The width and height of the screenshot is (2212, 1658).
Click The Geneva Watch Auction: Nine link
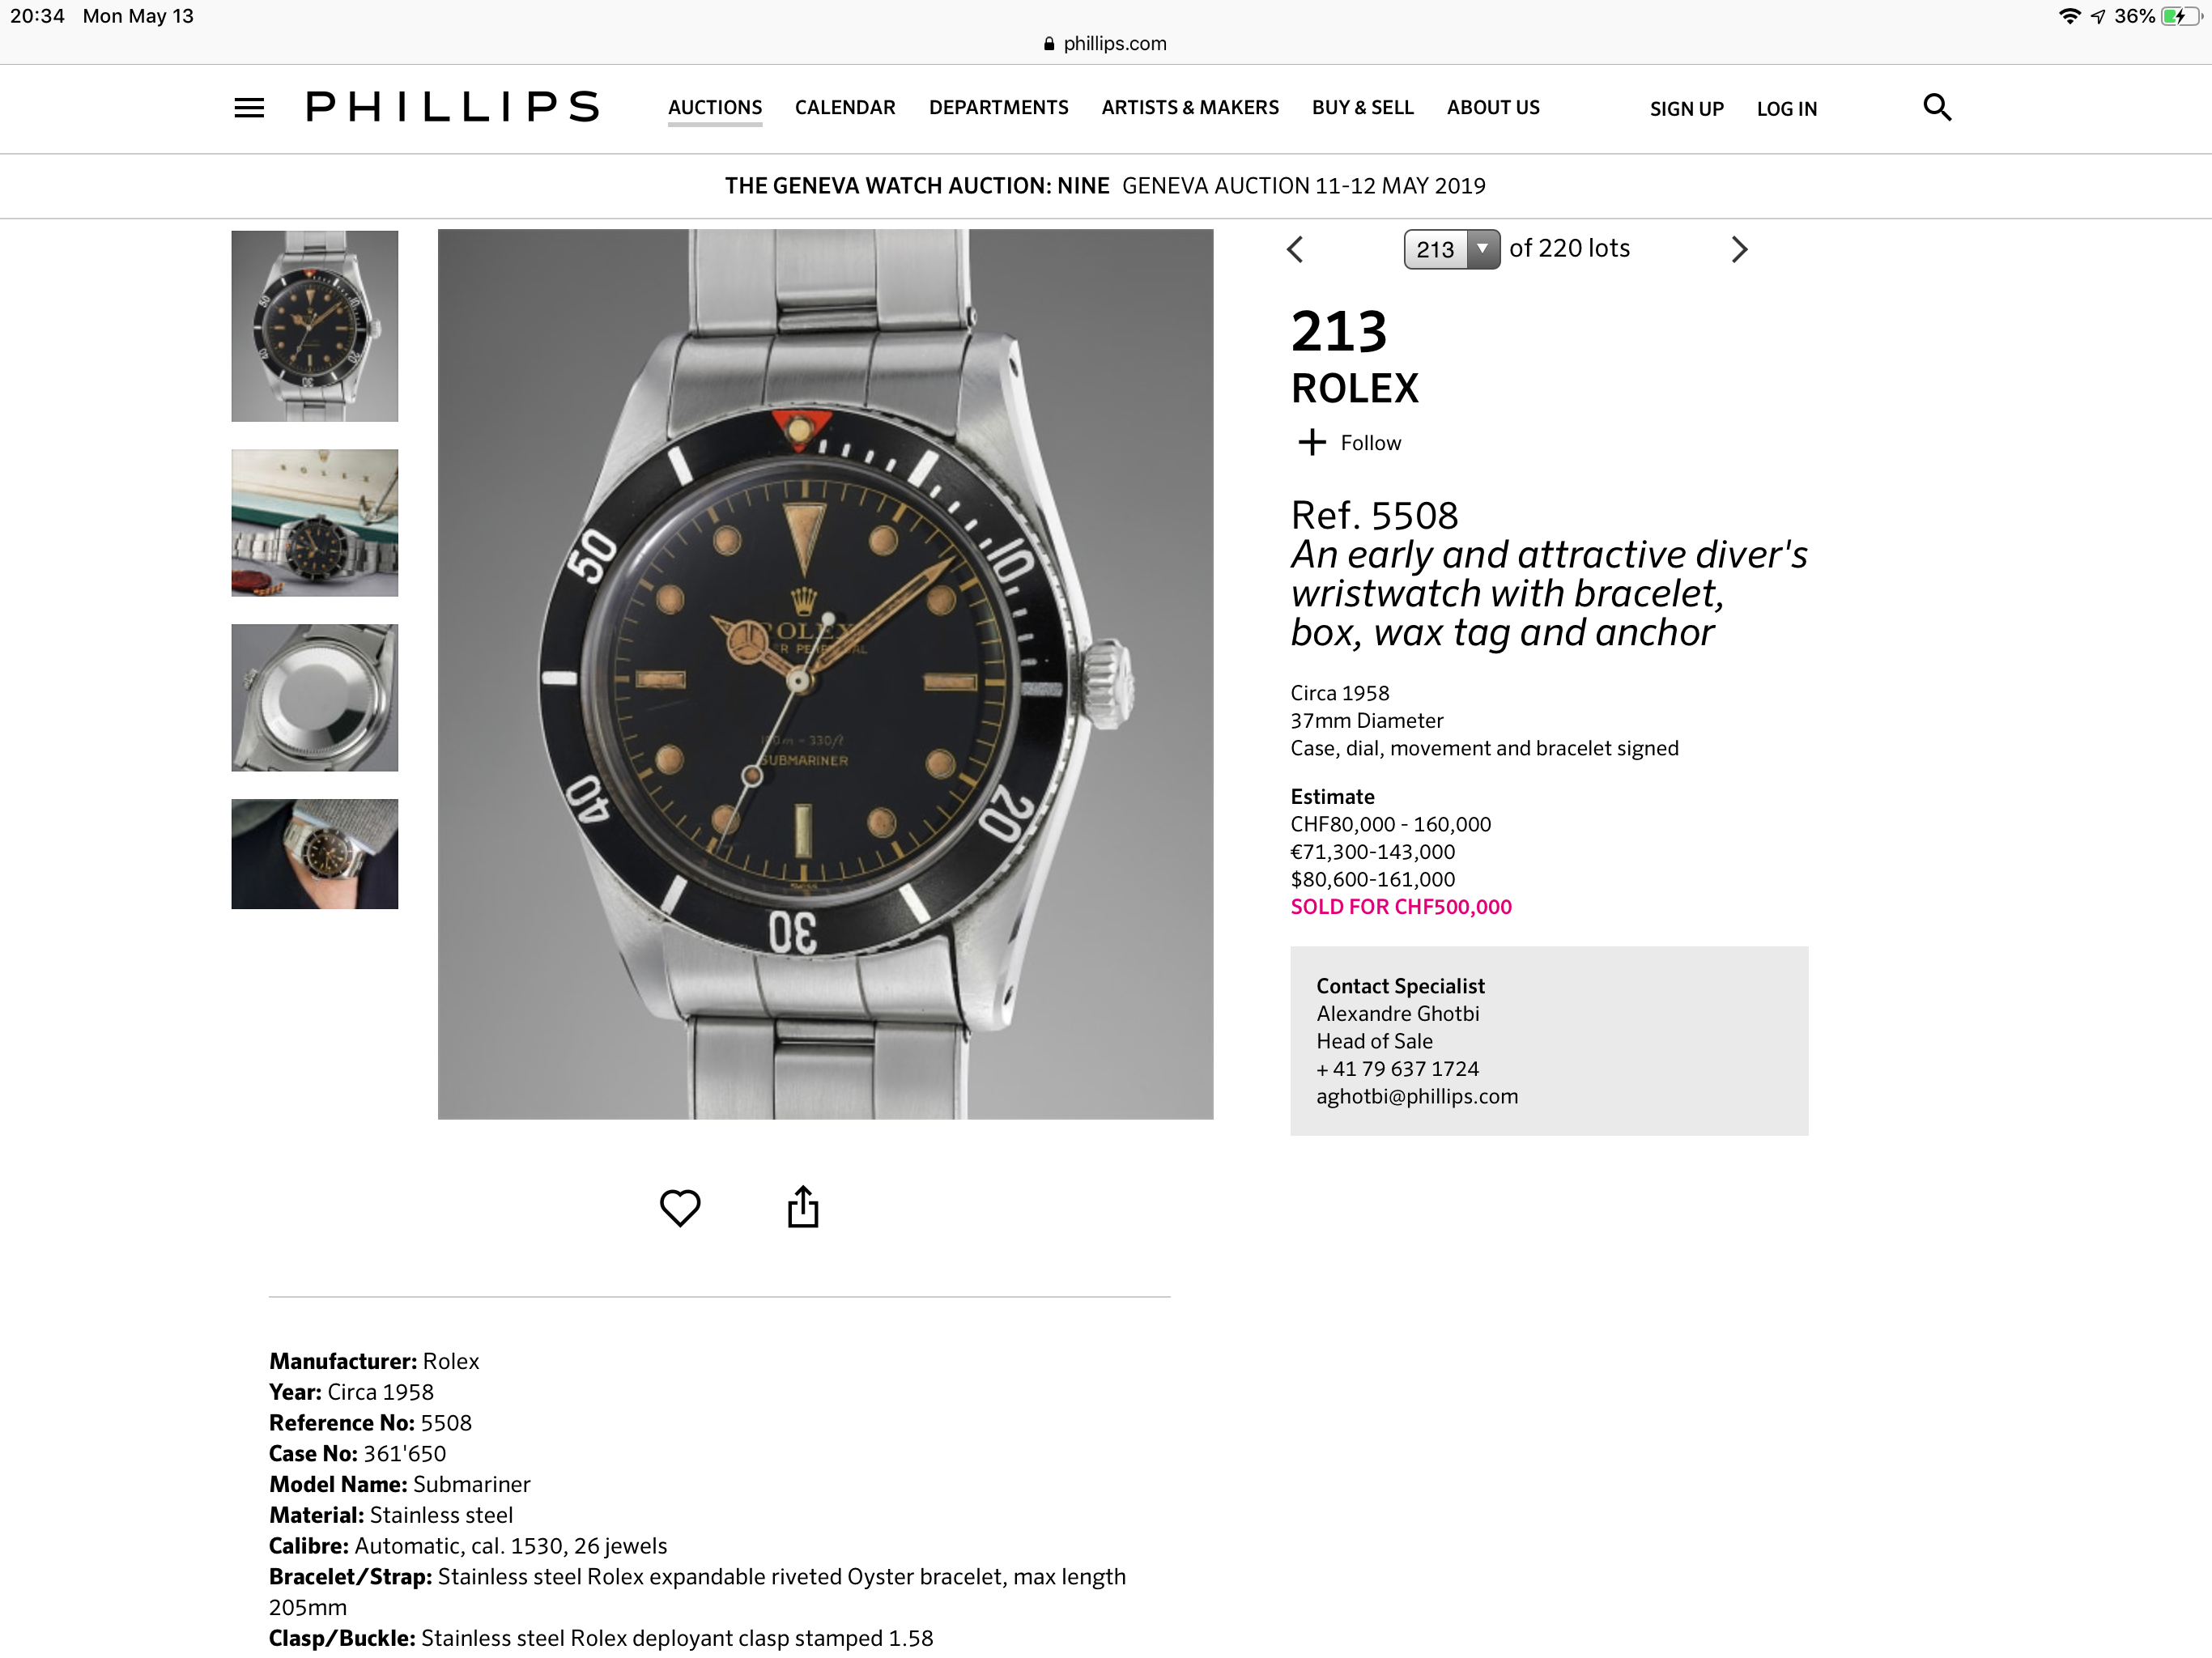(917, 186)
